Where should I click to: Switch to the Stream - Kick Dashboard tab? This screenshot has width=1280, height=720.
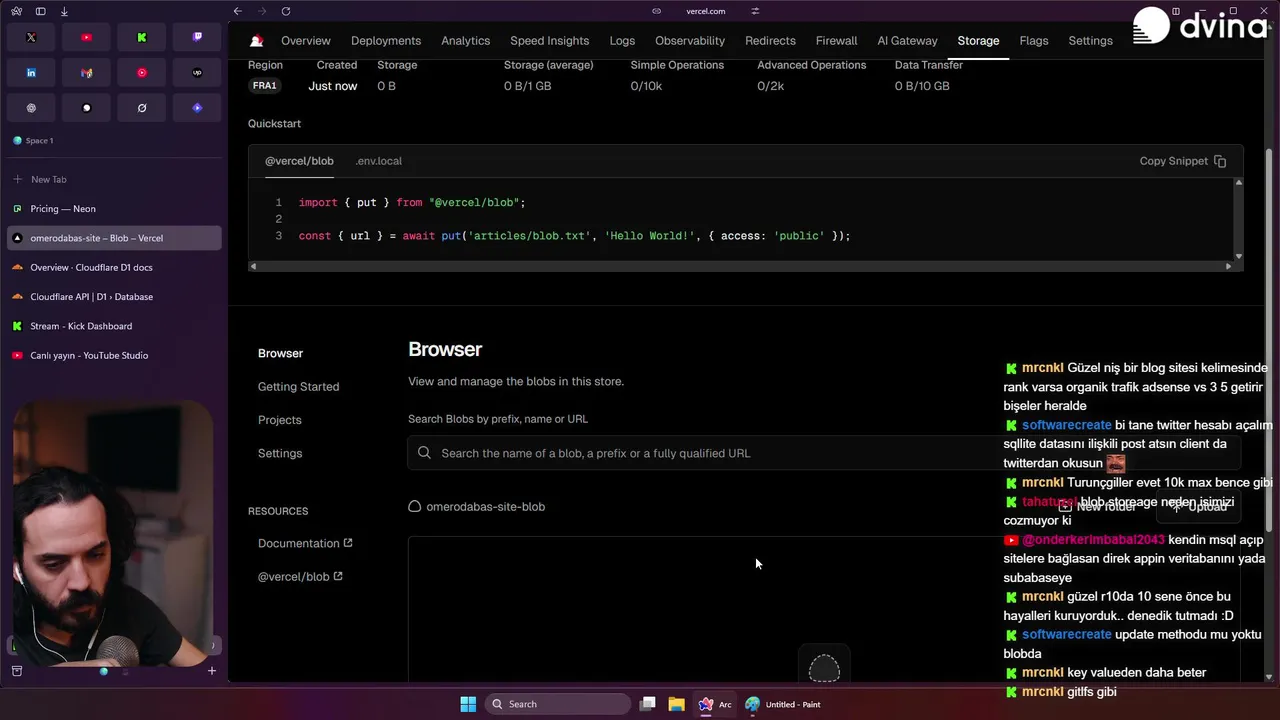(114, 326)
